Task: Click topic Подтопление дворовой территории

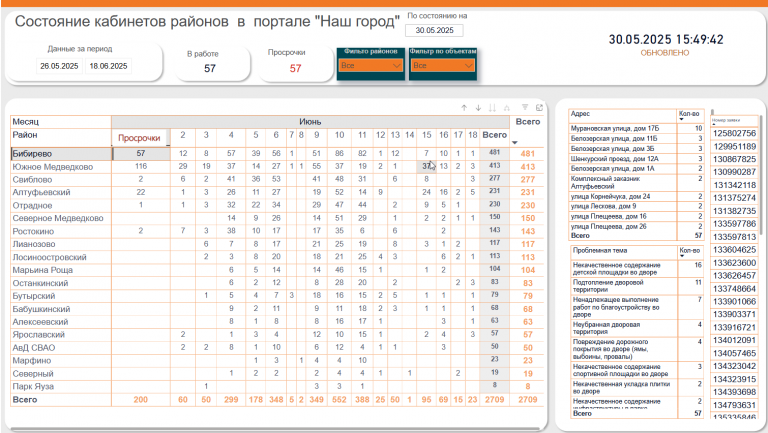Action: click(x=608, y=286)
